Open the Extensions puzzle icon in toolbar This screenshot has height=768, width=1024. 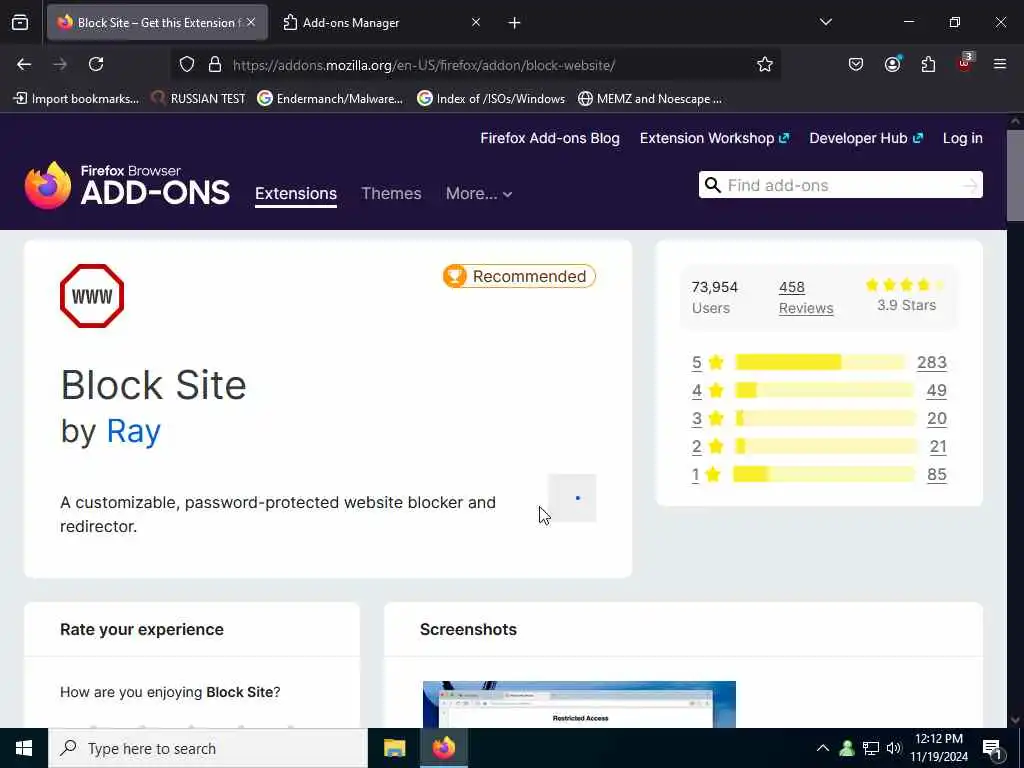[928, 65]
